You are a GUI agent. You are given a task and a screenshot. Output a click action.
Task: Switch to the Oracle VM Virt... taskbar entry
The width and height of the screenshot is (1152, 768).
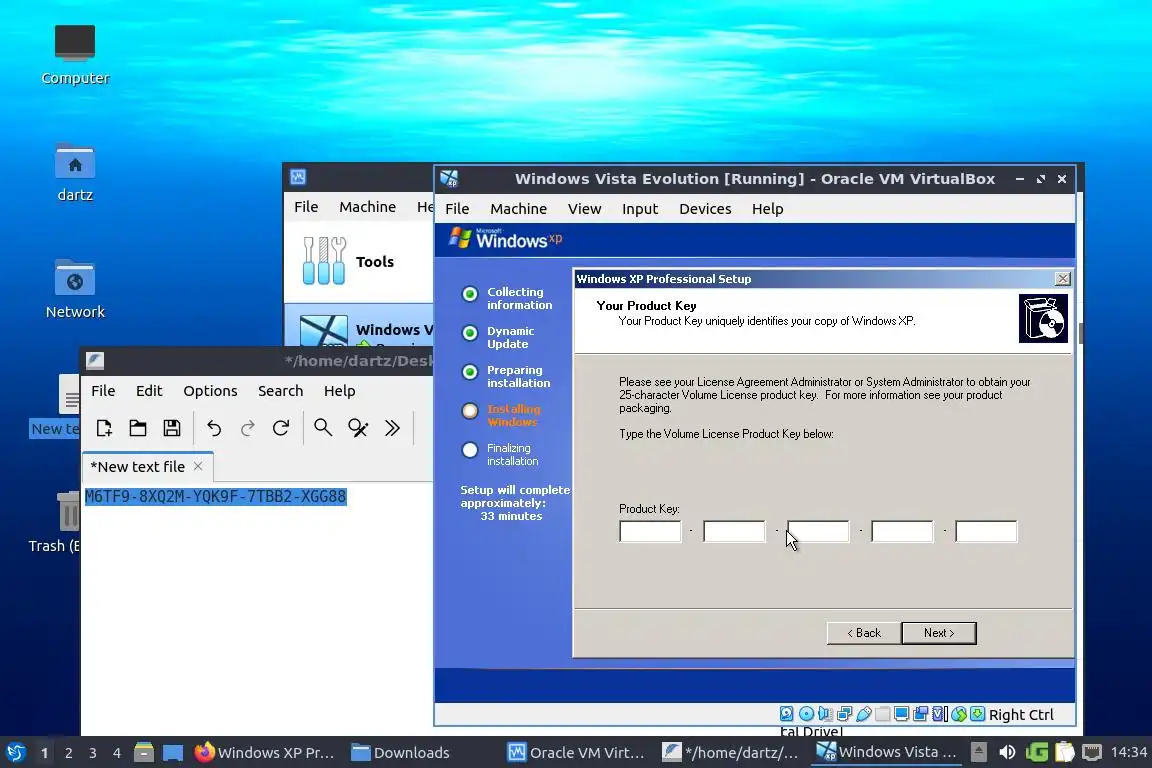point(577,753)
